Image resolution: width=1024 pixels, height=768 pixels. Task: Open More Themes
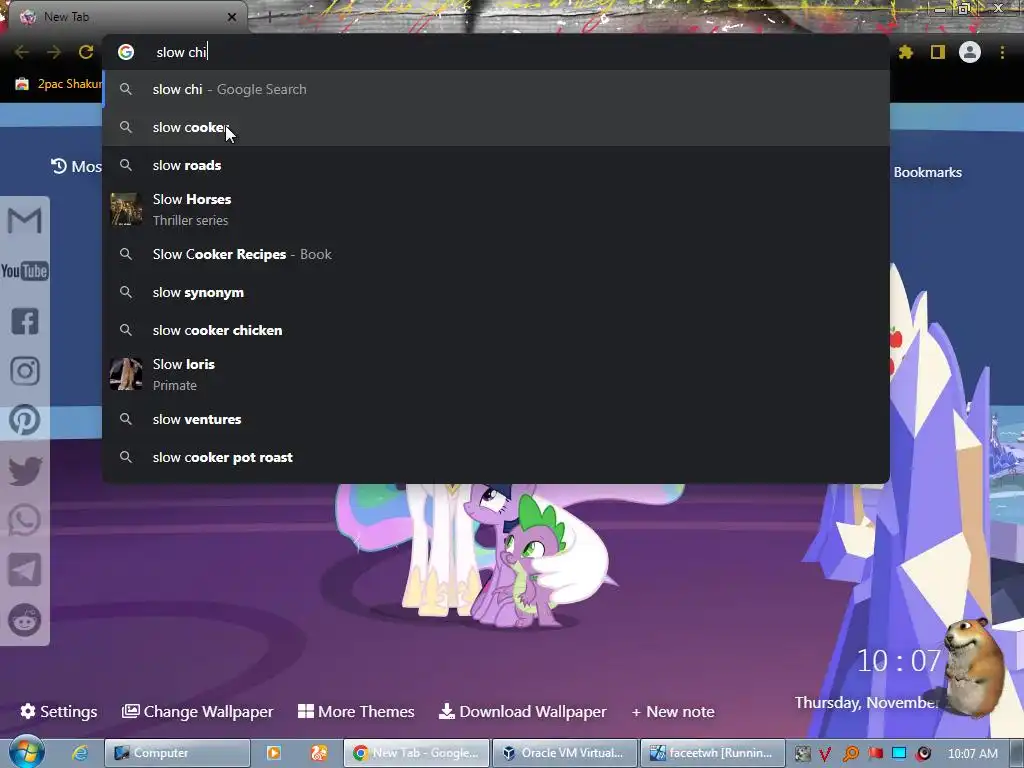tap(356, 711)
